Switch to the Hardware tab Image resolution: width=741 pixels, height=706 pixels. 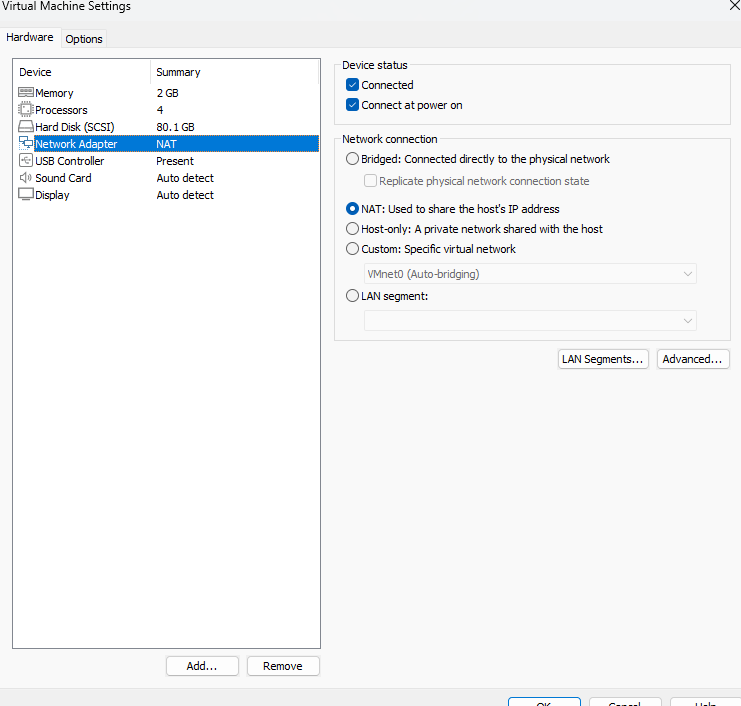point(30,37)
